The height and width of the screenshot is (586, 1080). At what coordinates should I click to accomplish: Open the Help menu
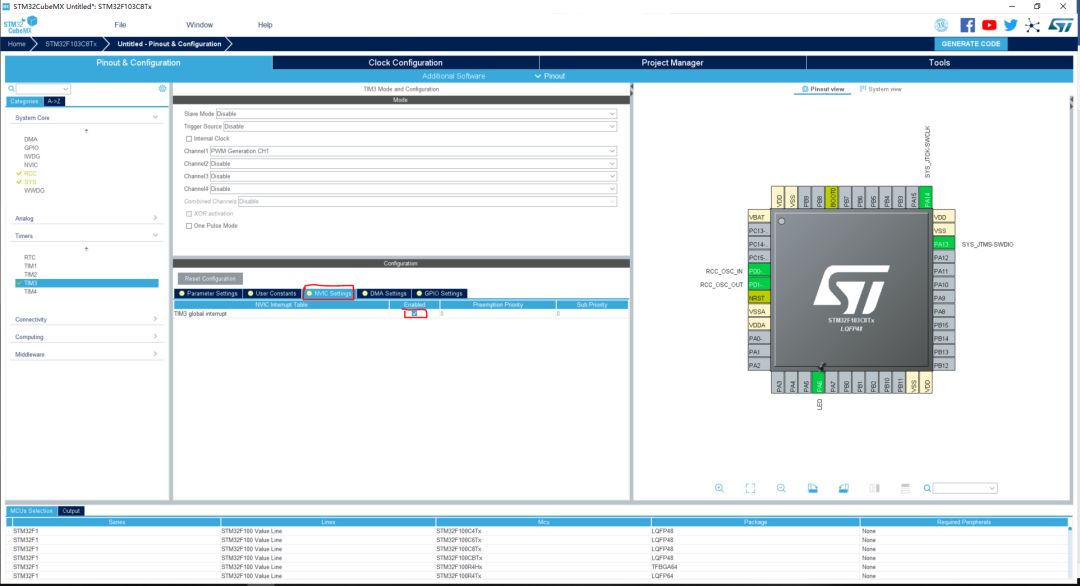(265, 25)
